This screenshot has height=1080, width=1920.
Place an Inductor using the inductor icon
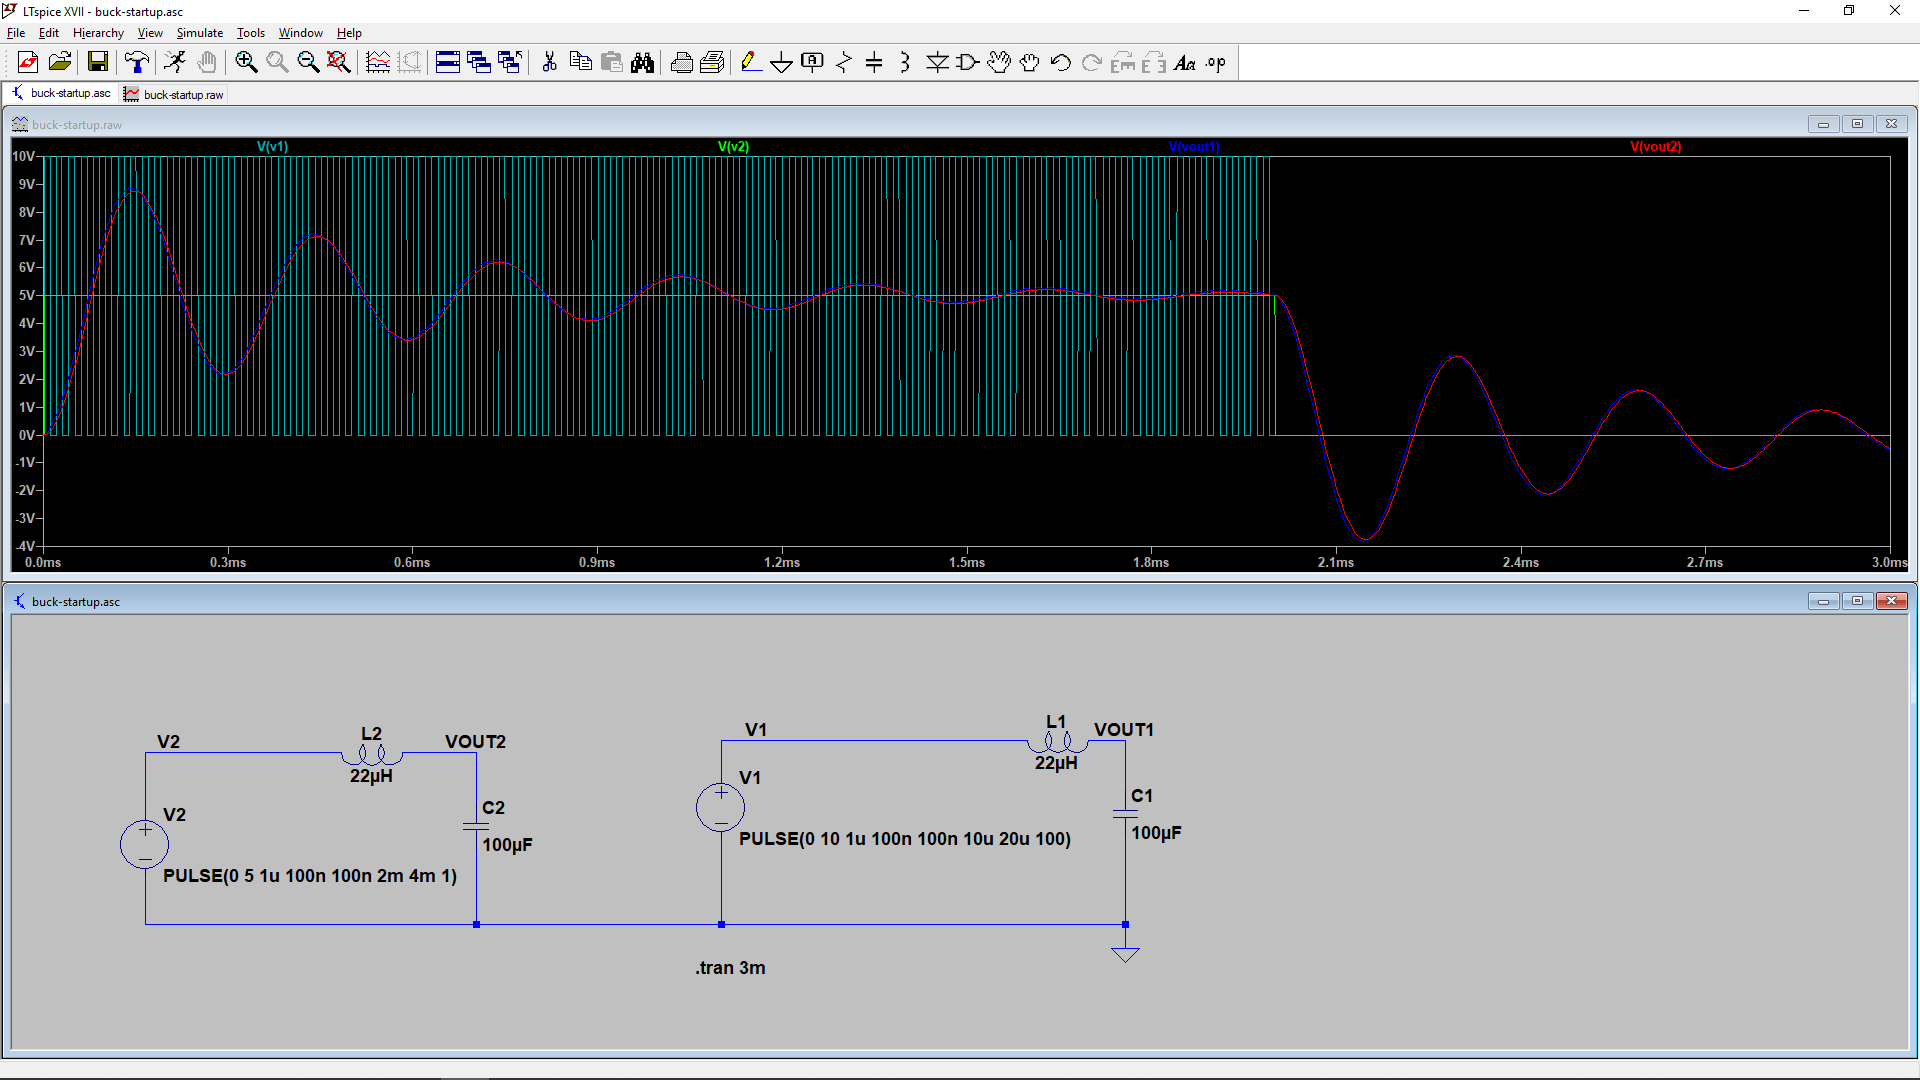click(x=905, y=62)
